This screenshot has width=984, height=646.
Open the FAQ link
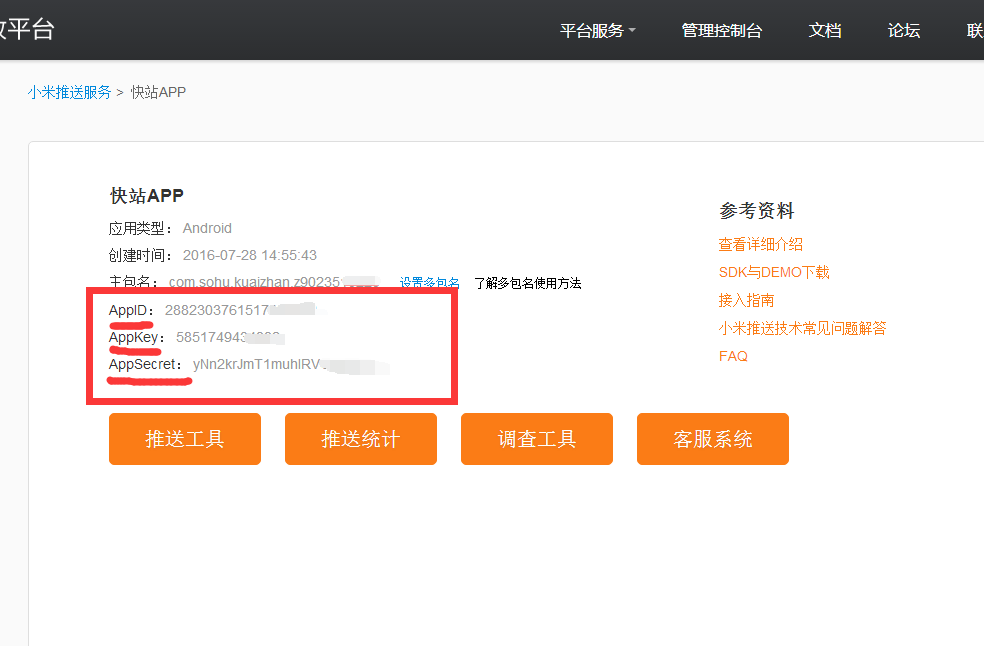(x=733, y=356)
